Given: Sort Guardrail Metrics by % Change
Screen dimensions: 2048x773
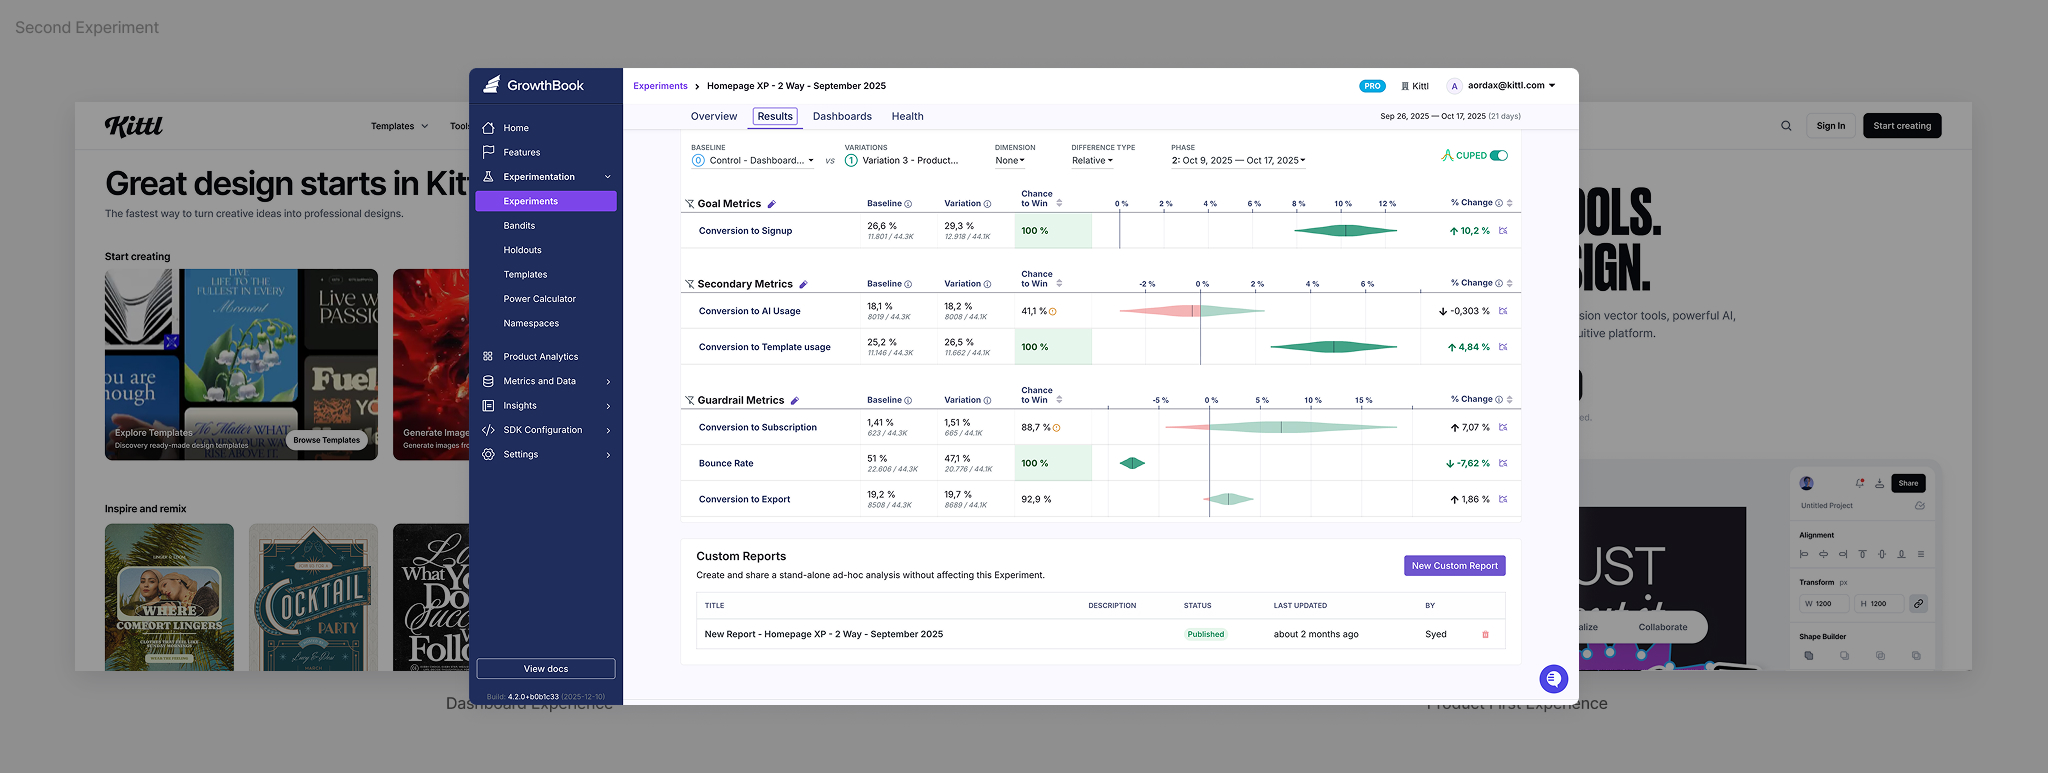Looking at the screenshot, I should (x=1509, y=399).
